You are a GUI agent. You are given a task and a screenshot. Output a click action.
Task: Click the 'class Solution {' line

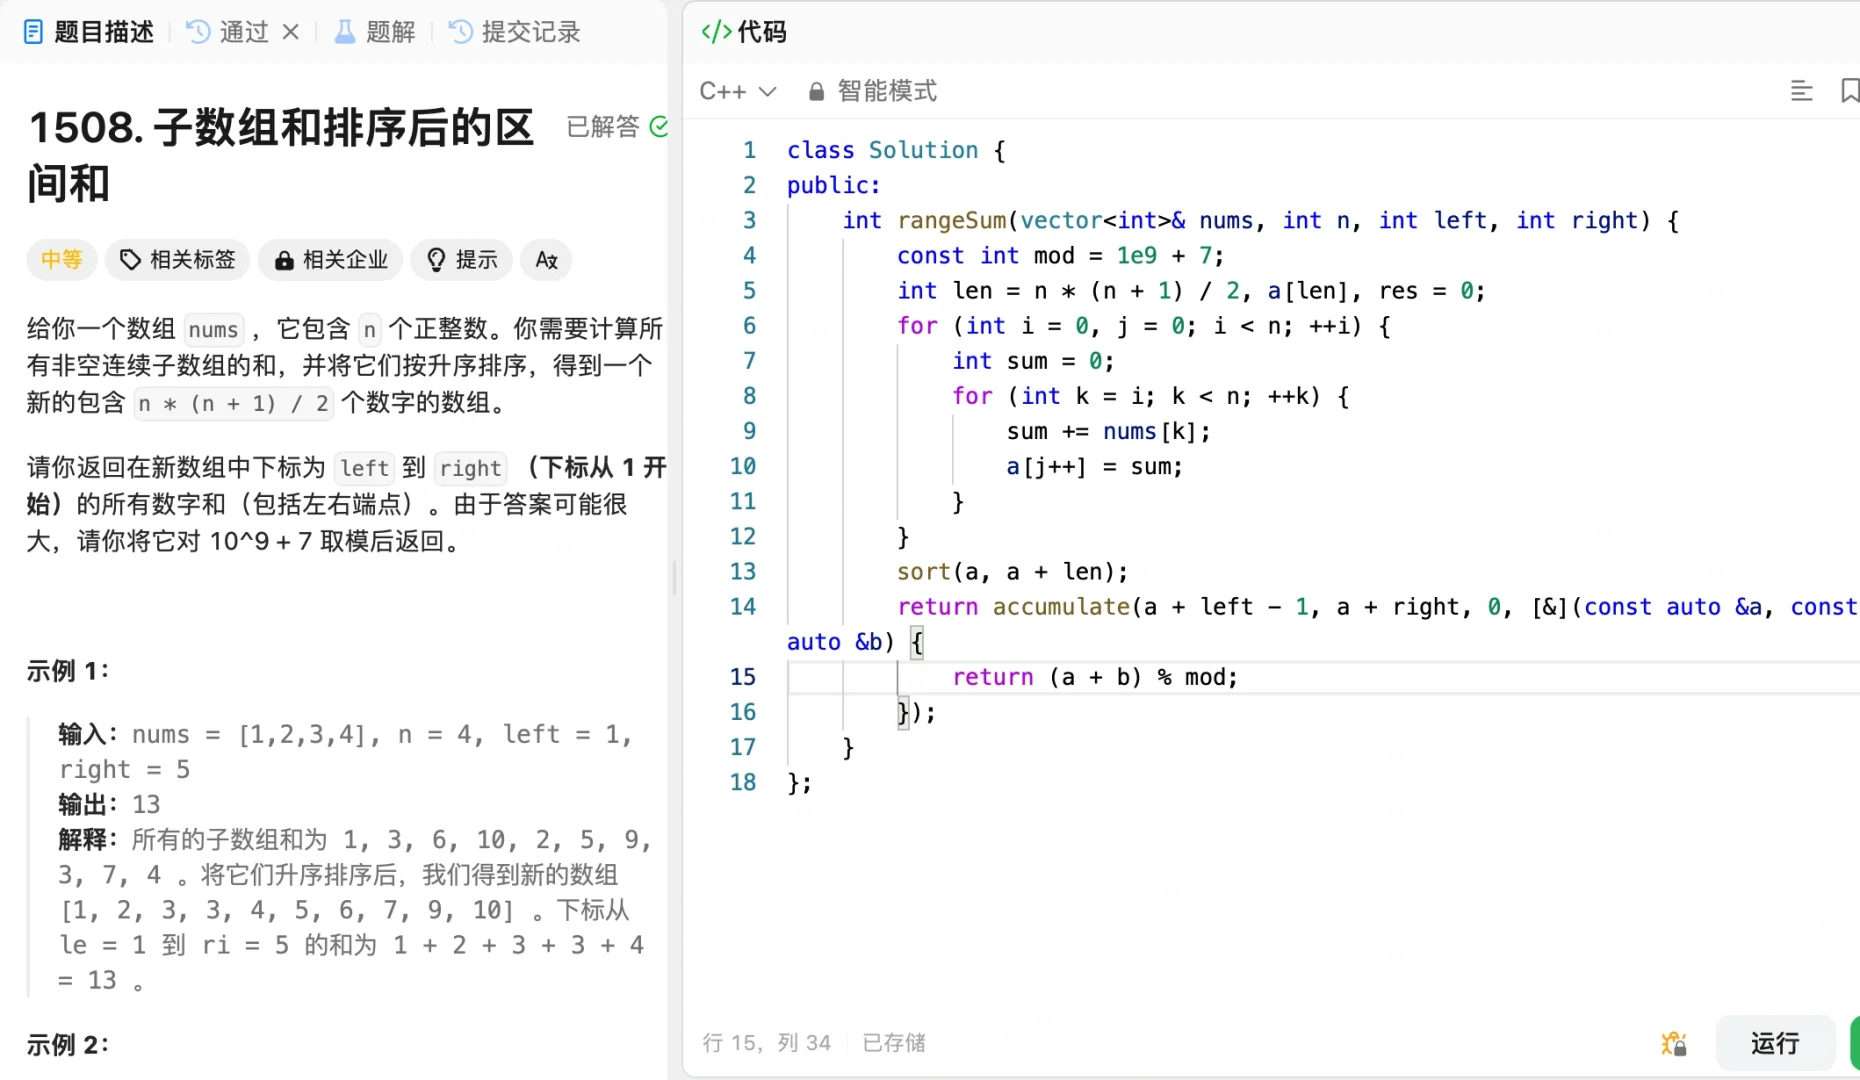click(896, 150)
